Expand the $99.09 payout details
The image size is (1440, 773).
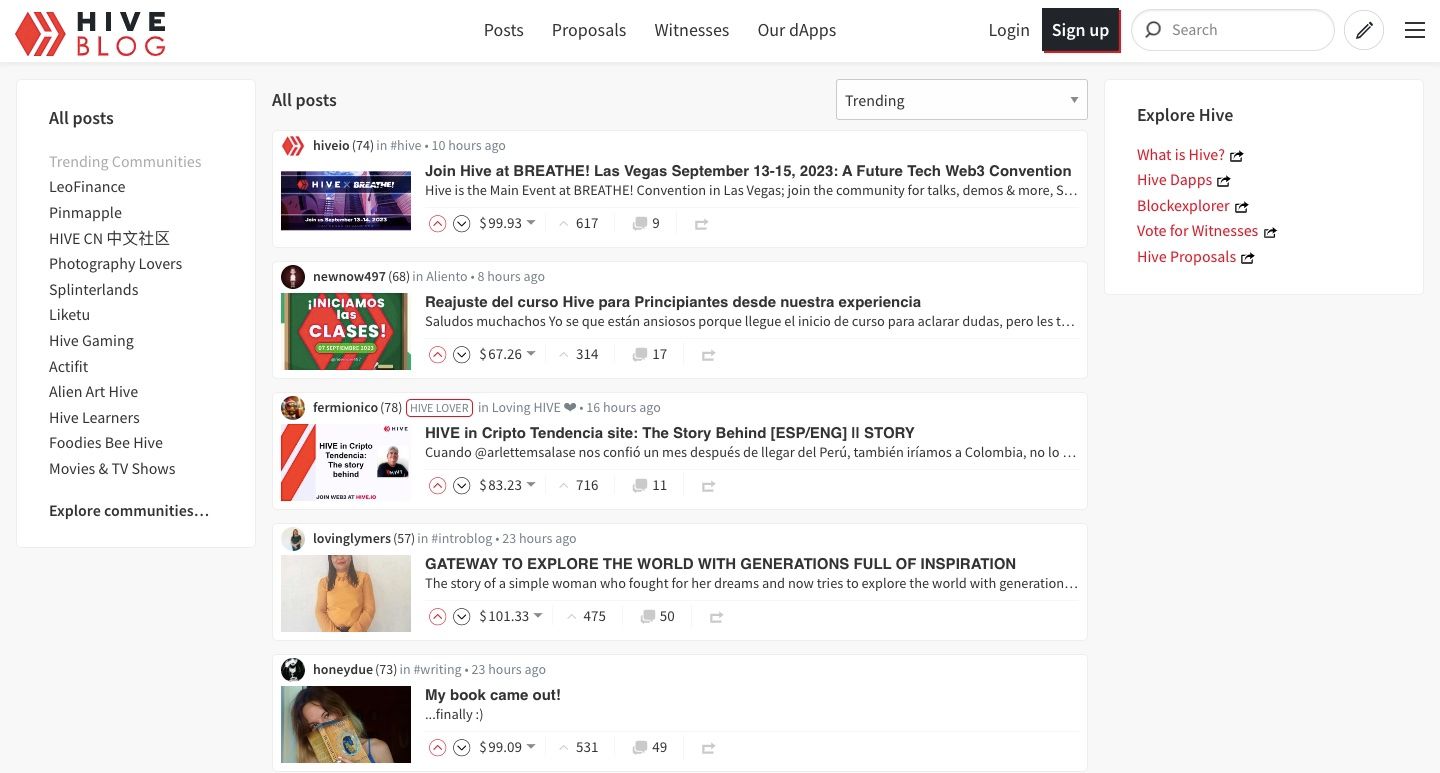(x=507, y=747)
